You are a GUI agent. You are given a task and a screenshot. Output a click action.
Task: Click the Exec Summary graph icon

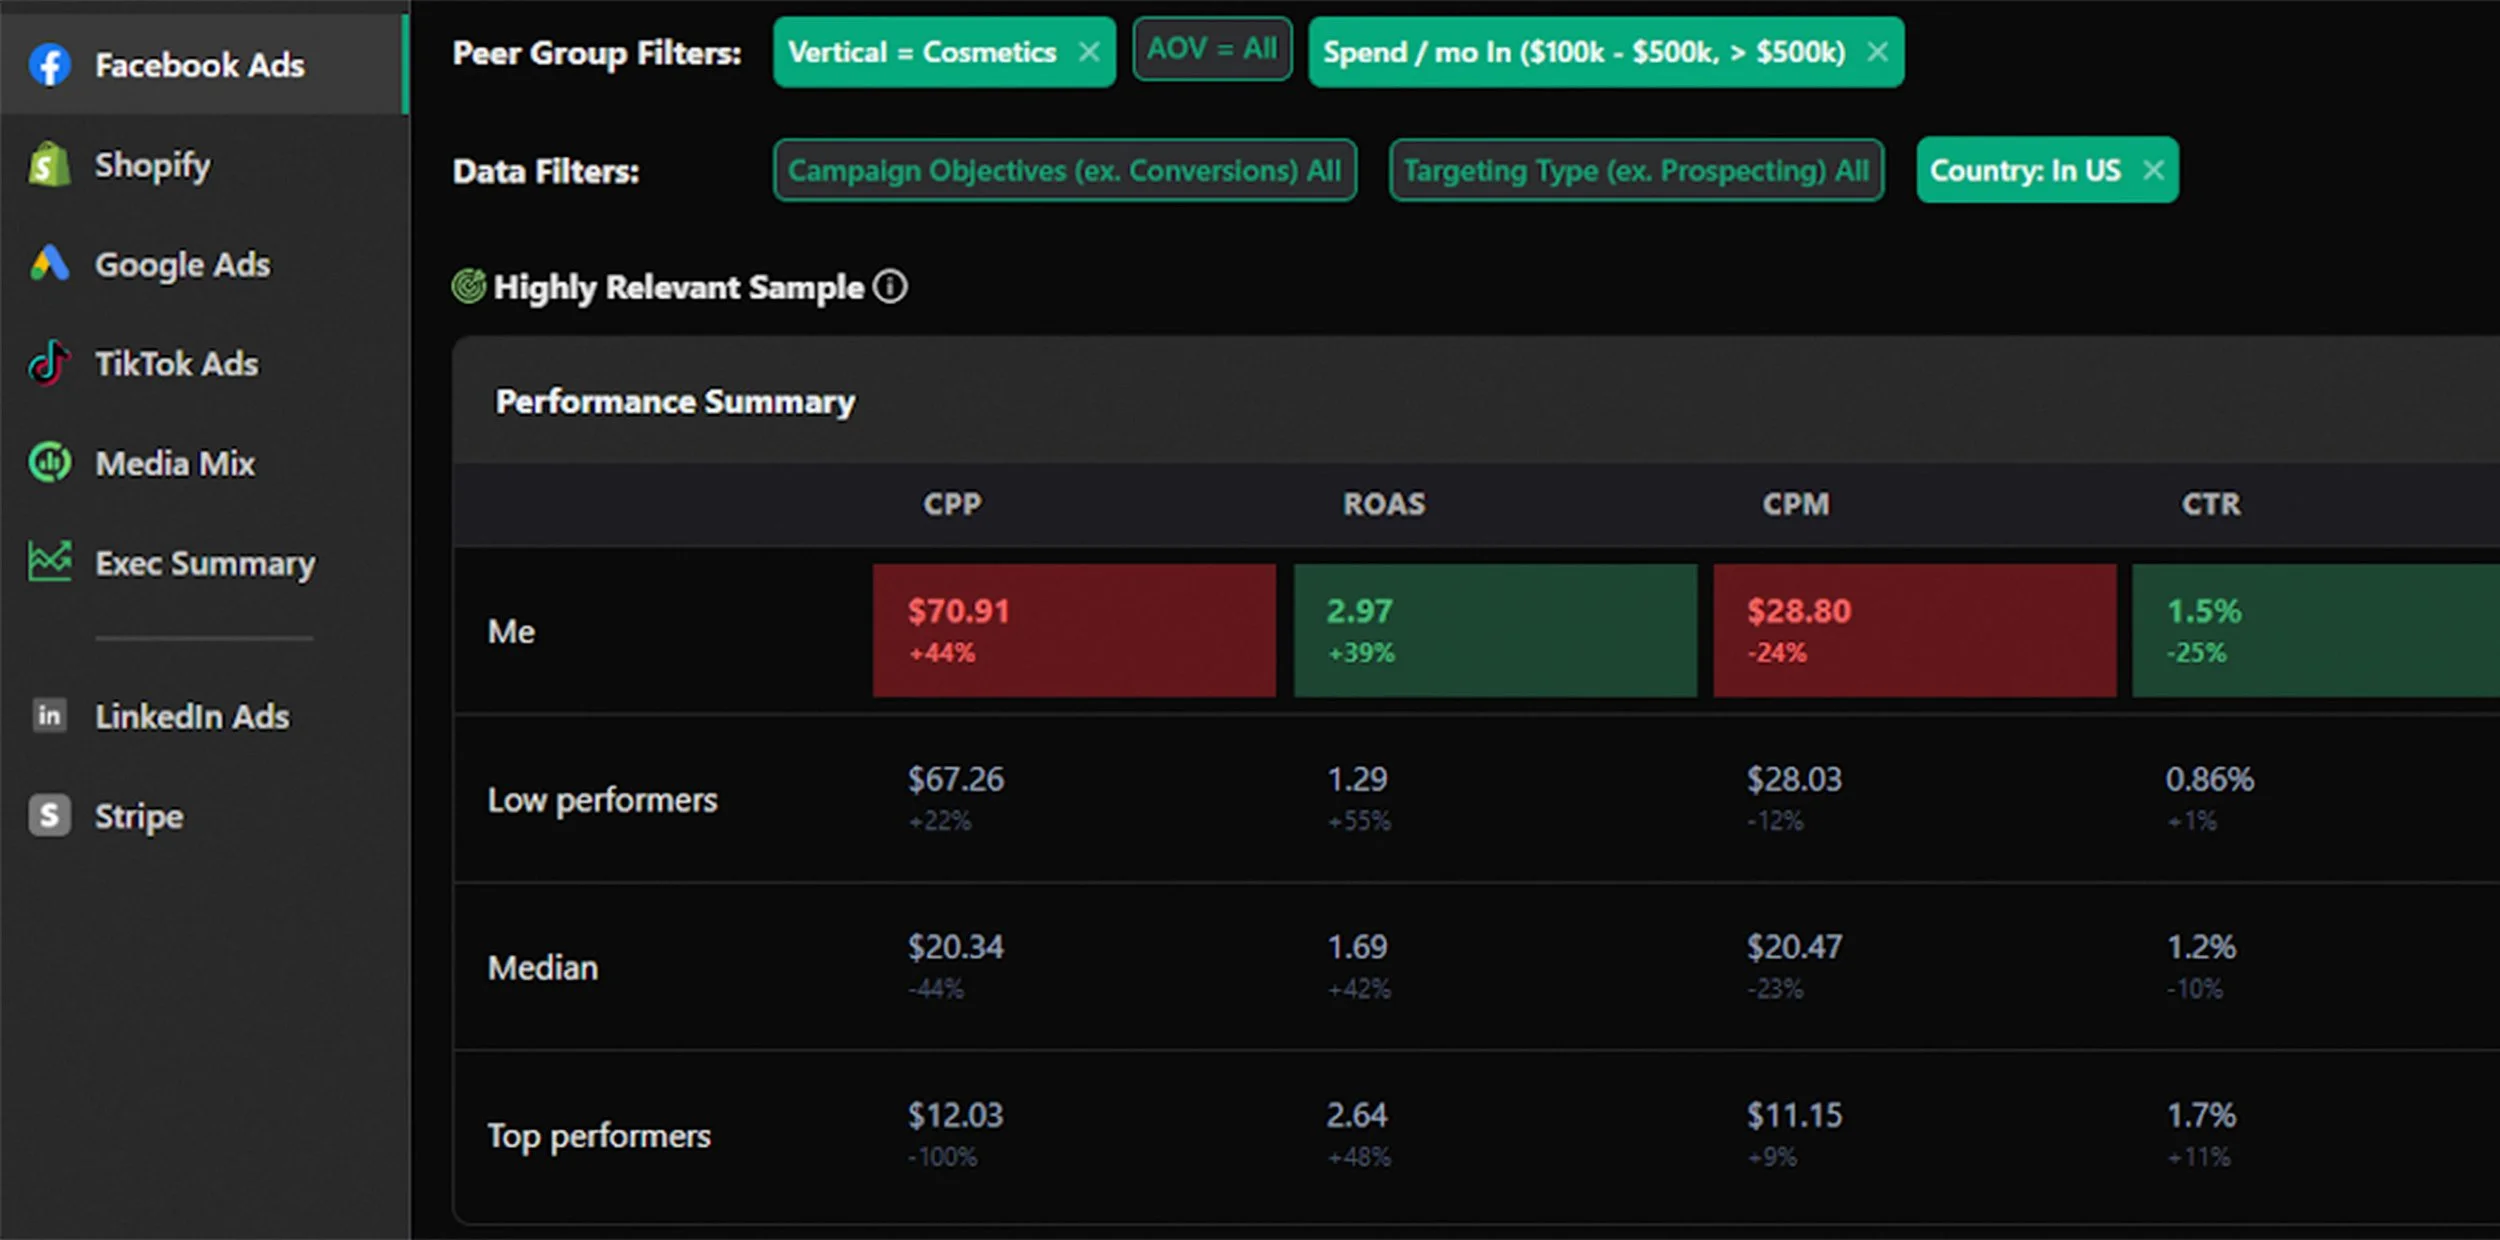(x=49, y=562)
